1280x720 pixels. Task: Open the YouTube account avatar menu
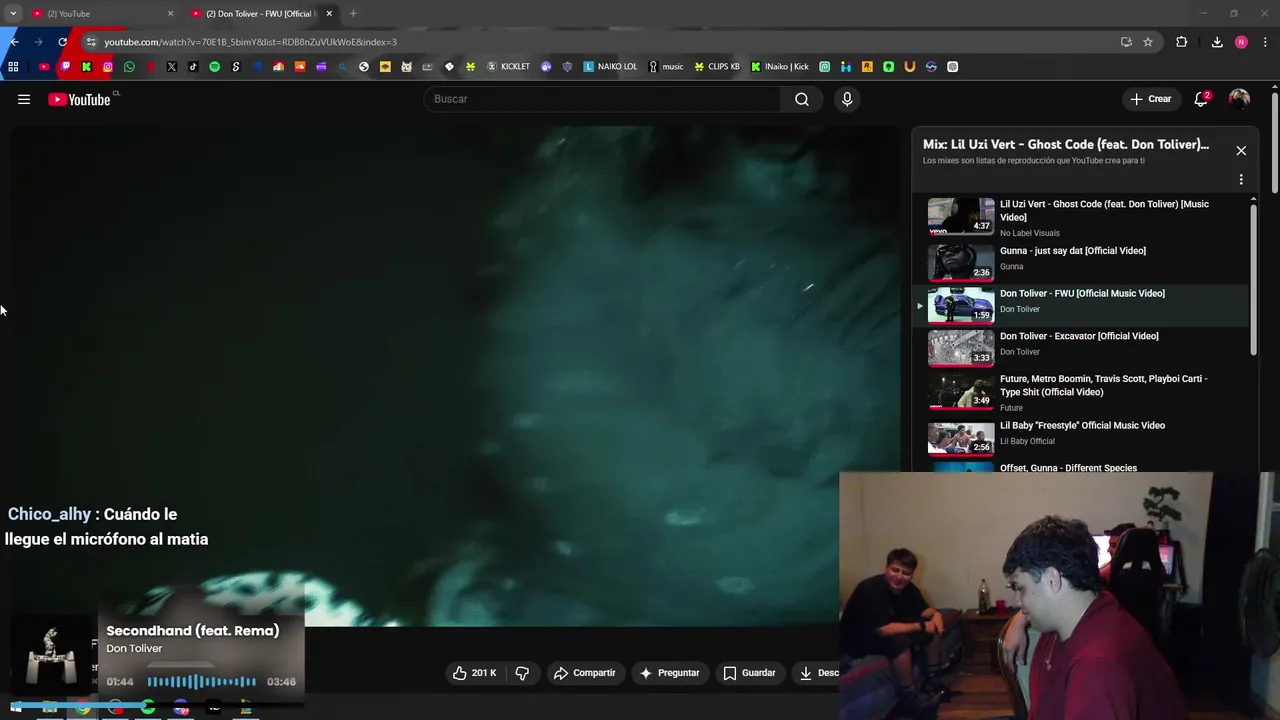click(x=1239, y=99)
